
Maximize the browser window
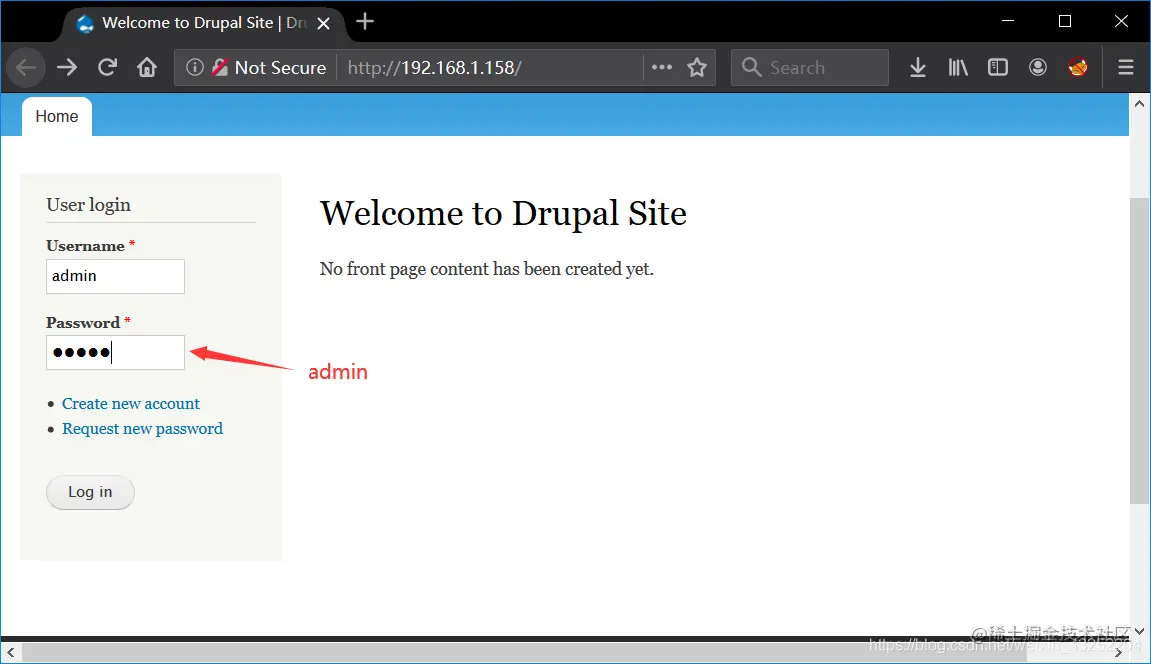pos(1065,21)
